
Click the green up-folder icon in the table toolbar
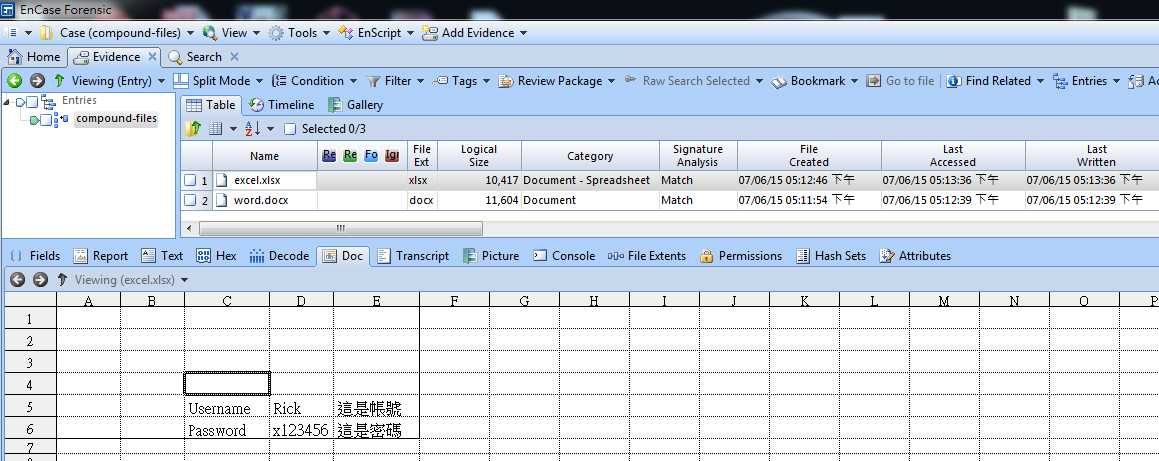point(194,129)
